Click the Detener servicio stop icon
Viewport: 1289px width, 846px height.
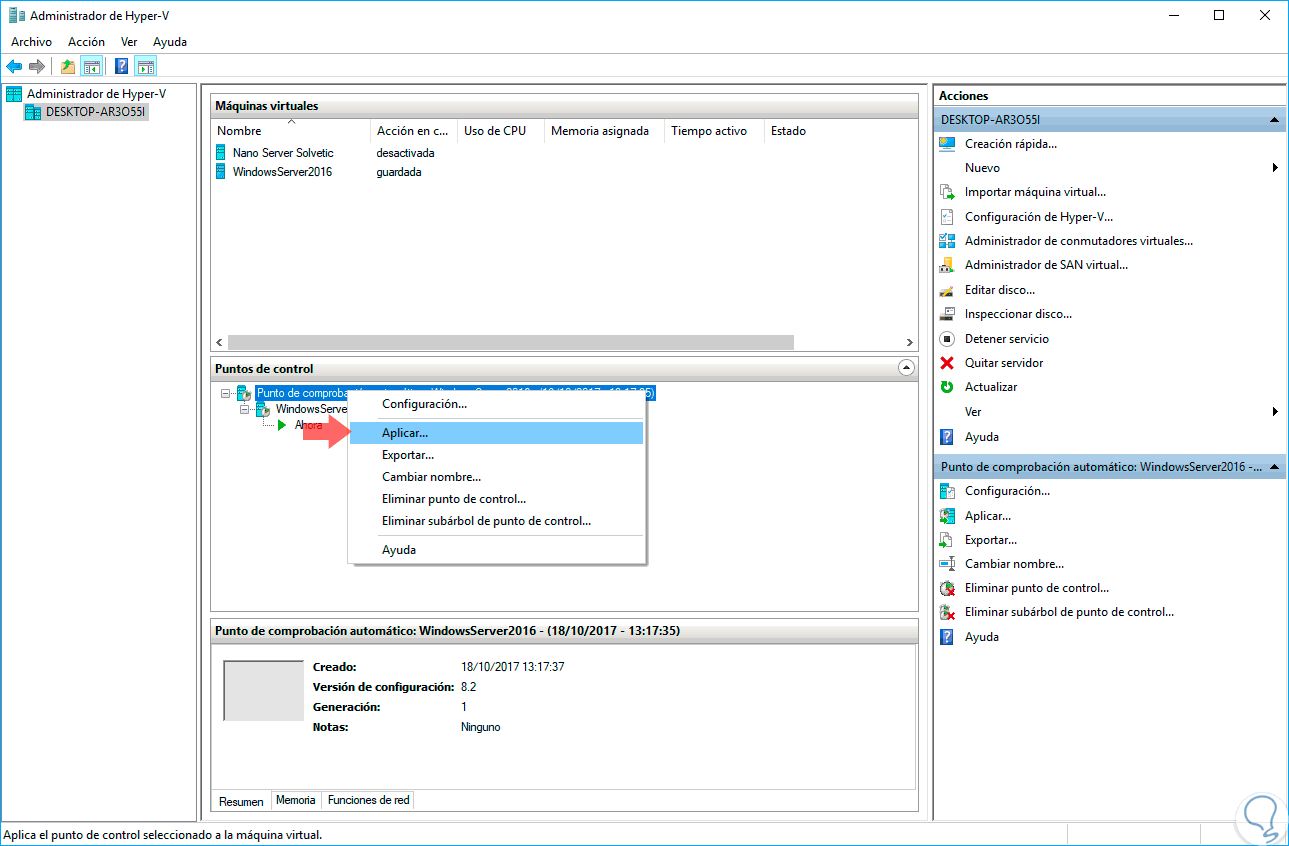tap(948, 339)
